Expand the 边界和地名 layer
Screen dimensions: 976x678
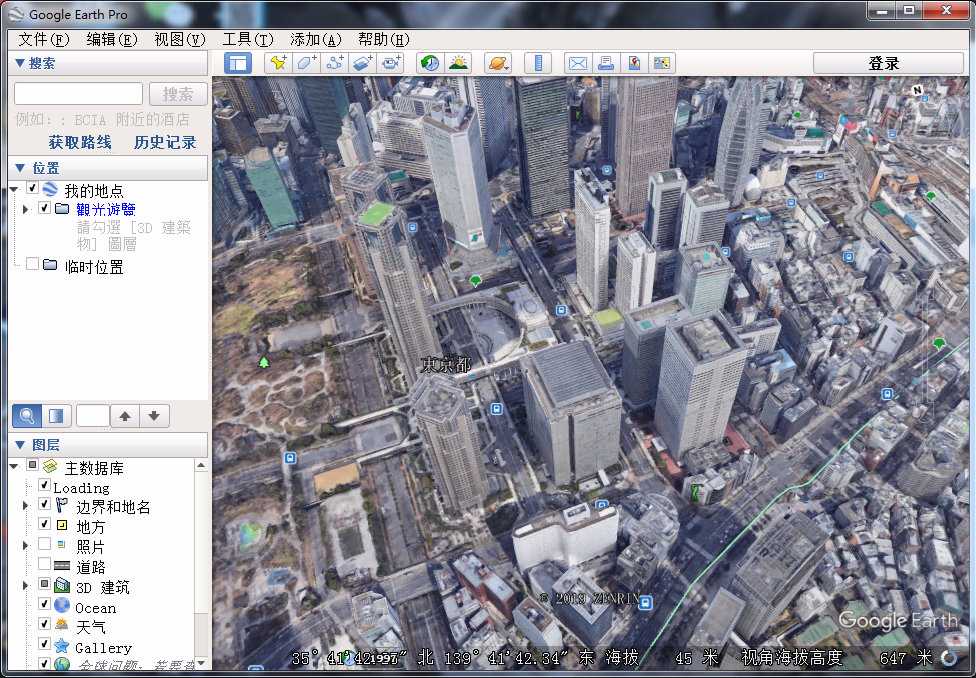tap(26, 506)
